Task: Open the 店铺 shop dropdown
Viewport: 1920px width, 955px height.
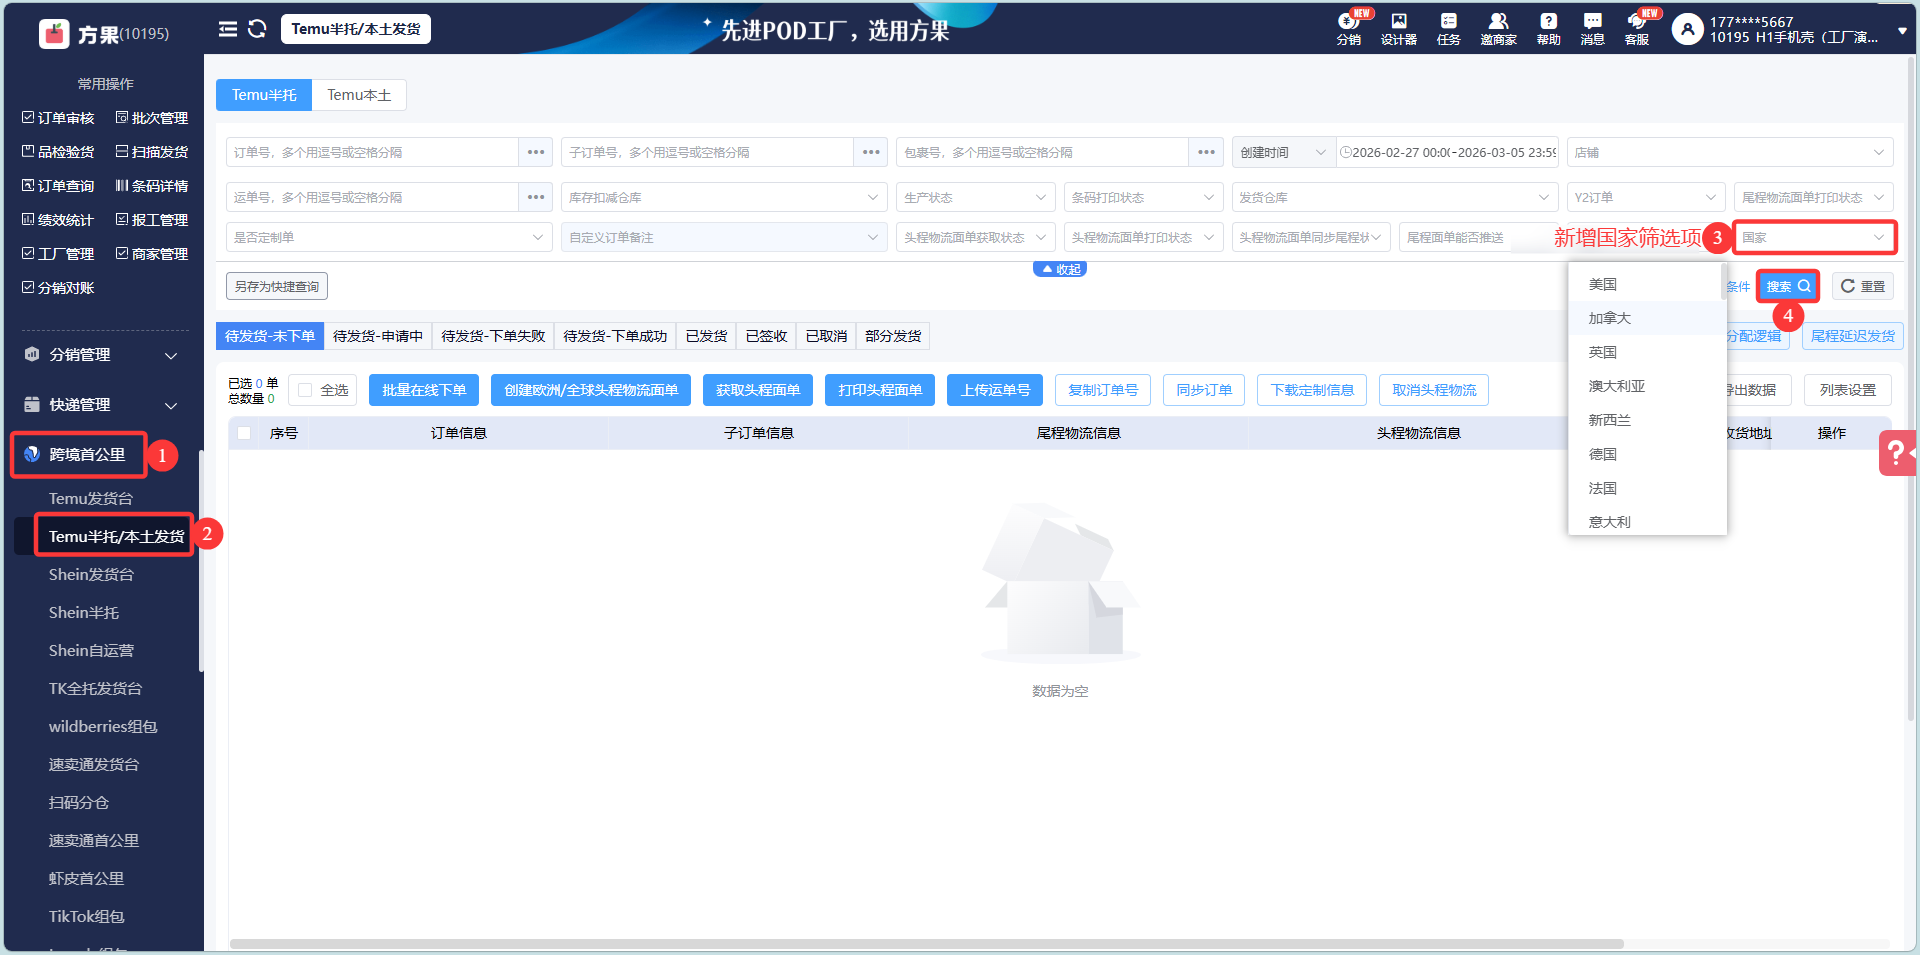Action: coord(1730,152)
